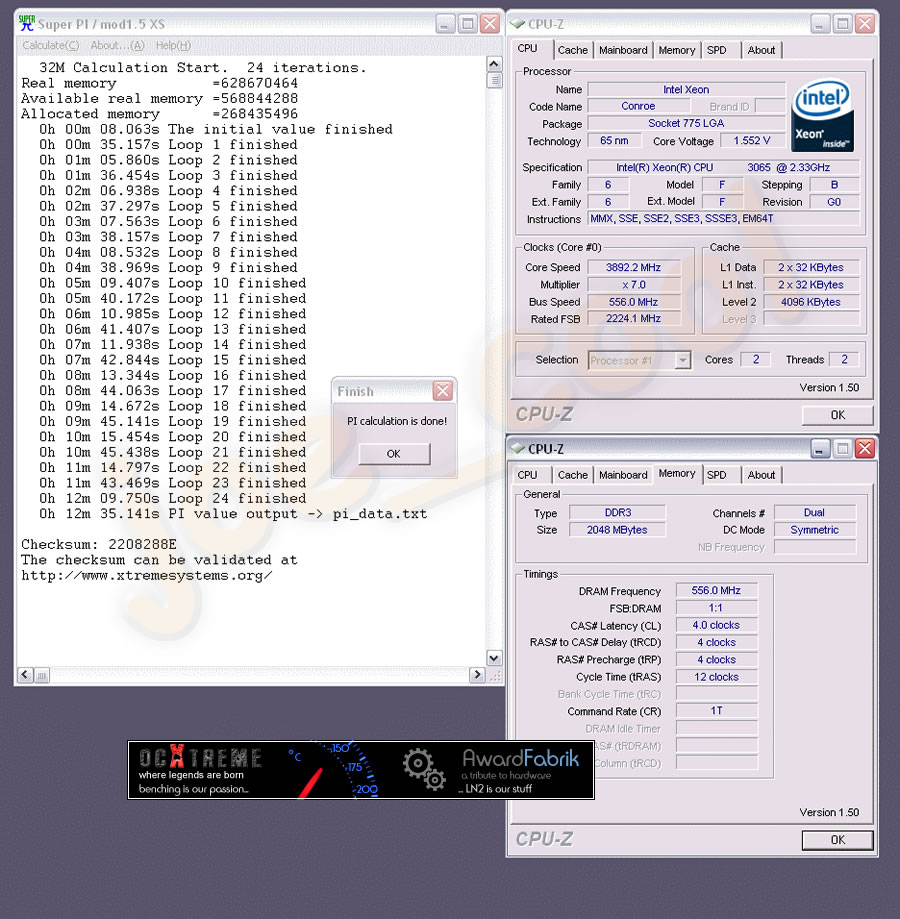Click the Bus Speed 556.0 MHz field
Screen dimensions: 900x919
coord(633,302)
